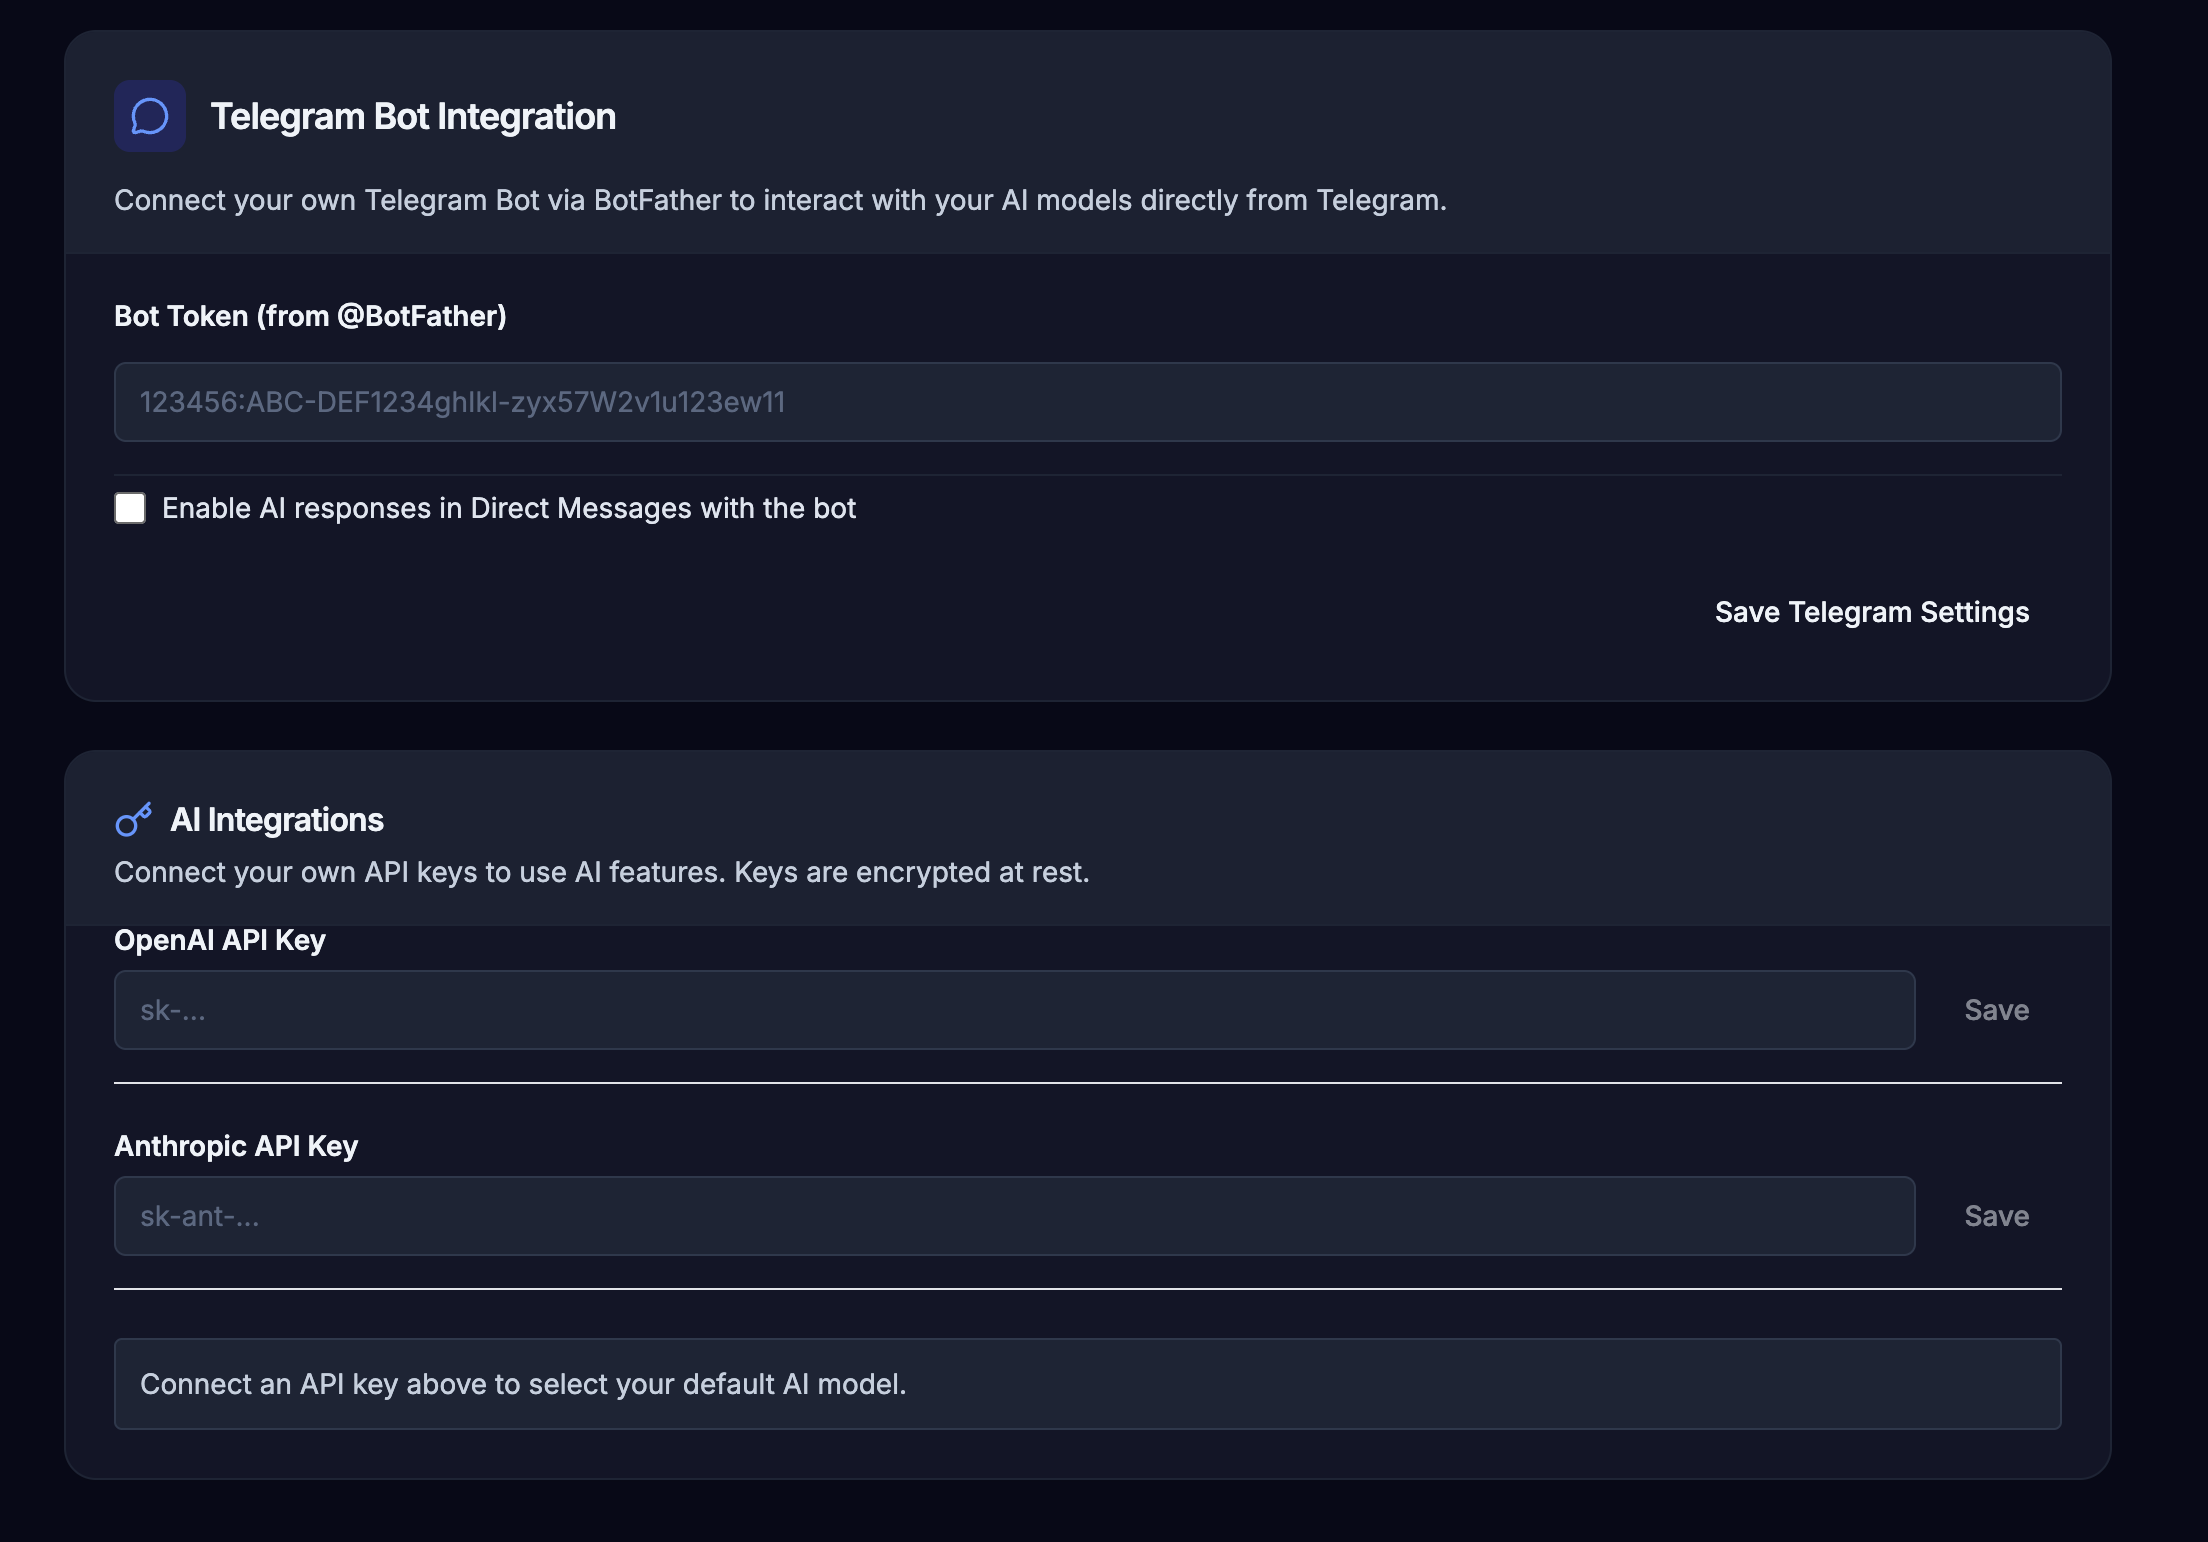The width and height of the screenshot is (2208, 1542).
Task: Click the Bot Token input field
Action: (1087, 402)
